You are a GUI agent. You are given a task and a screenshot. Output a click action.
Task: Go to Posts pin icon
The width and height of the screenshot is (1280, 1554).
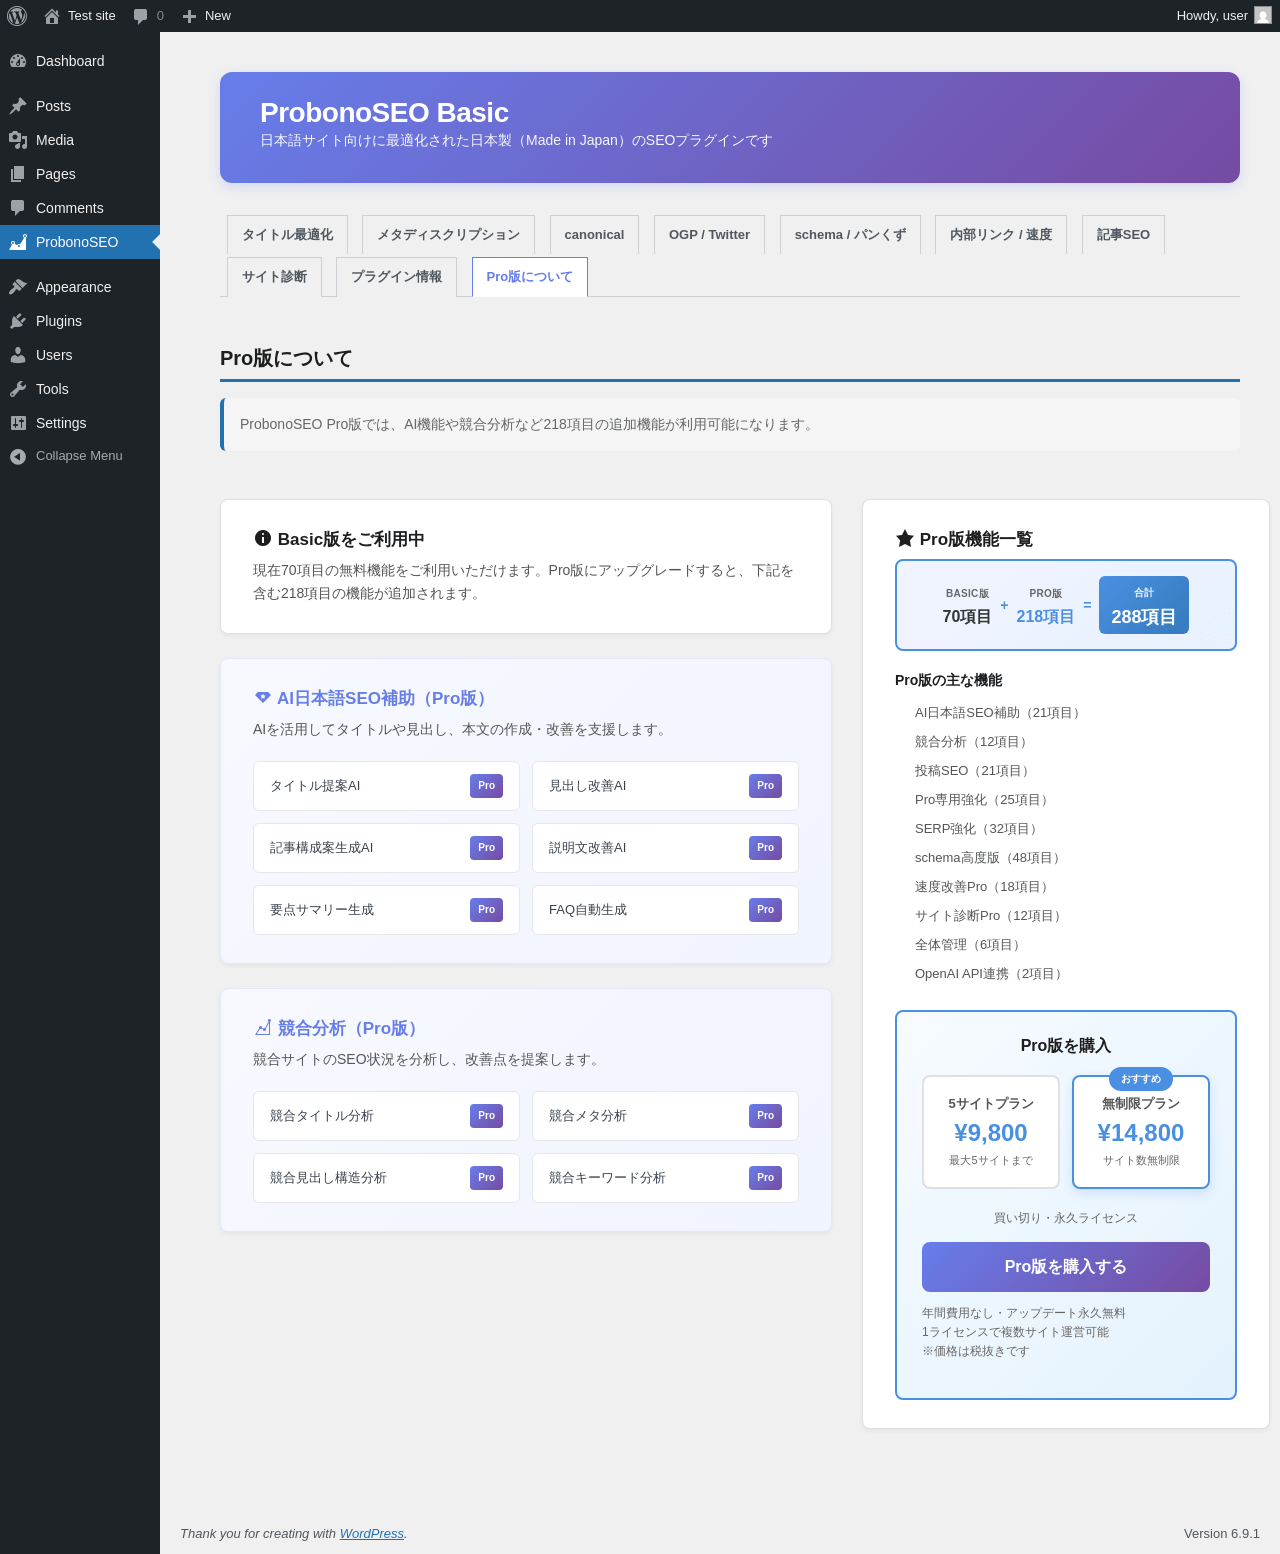click(x=18, y=106)
